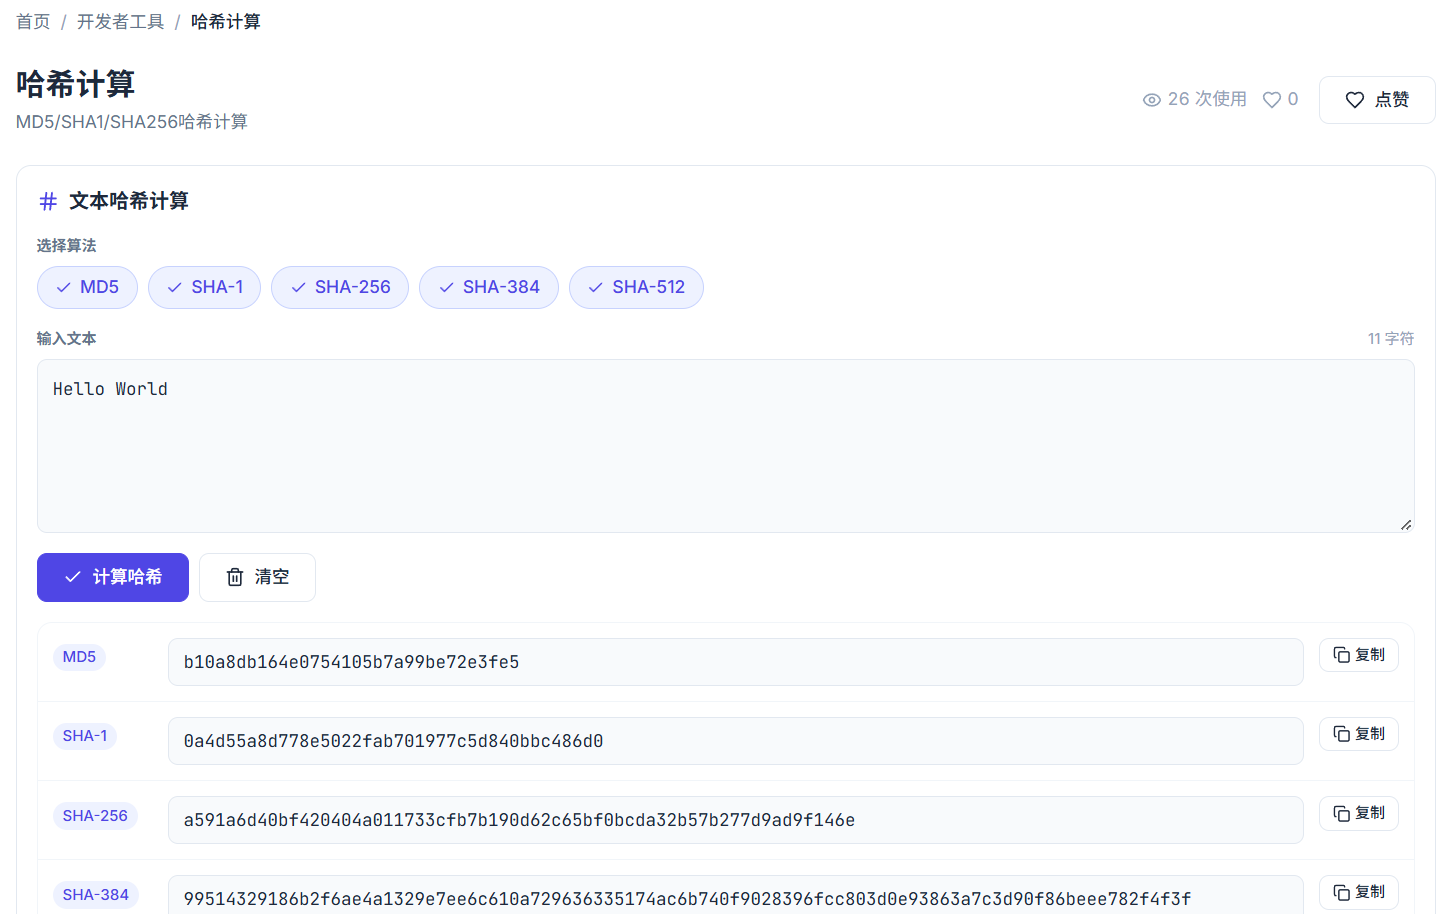Copy the MD5 hash result

1359,655
